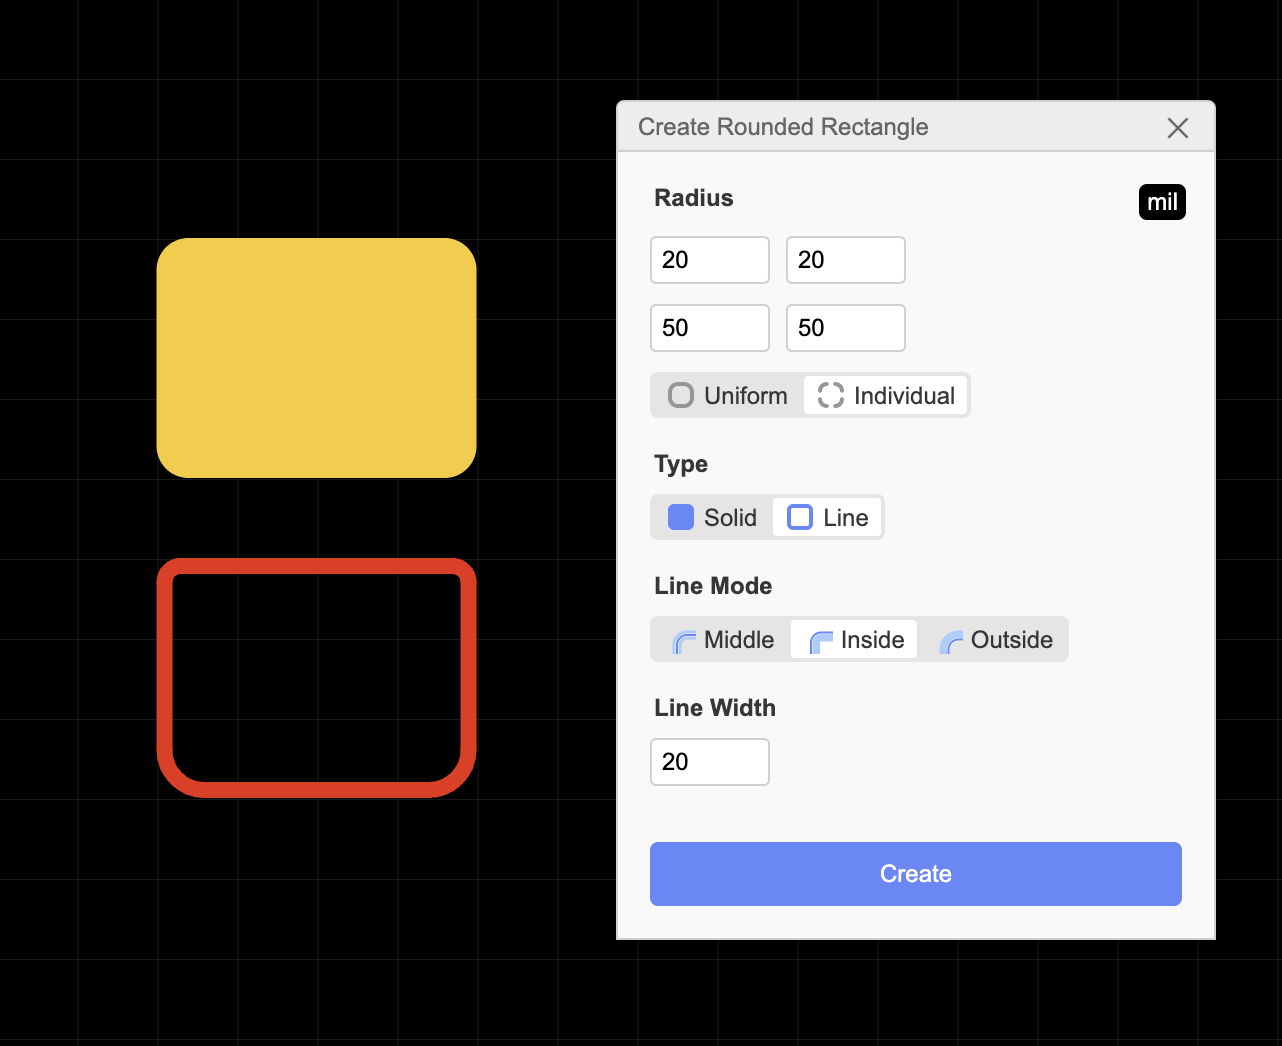1282x1046 pixels.
Task: Click the Create button
Action: pos(916,874)
